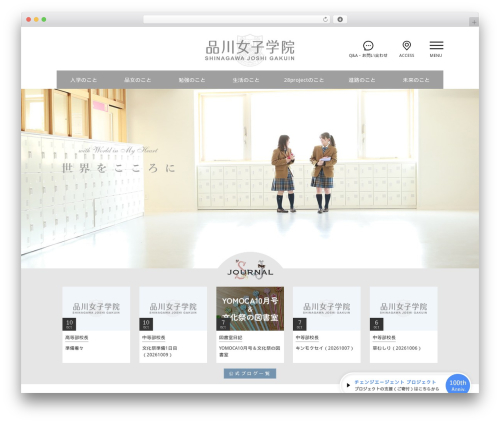Click the dark round icon beside the address bar
500x423 pixels.
tap(340, 19)
